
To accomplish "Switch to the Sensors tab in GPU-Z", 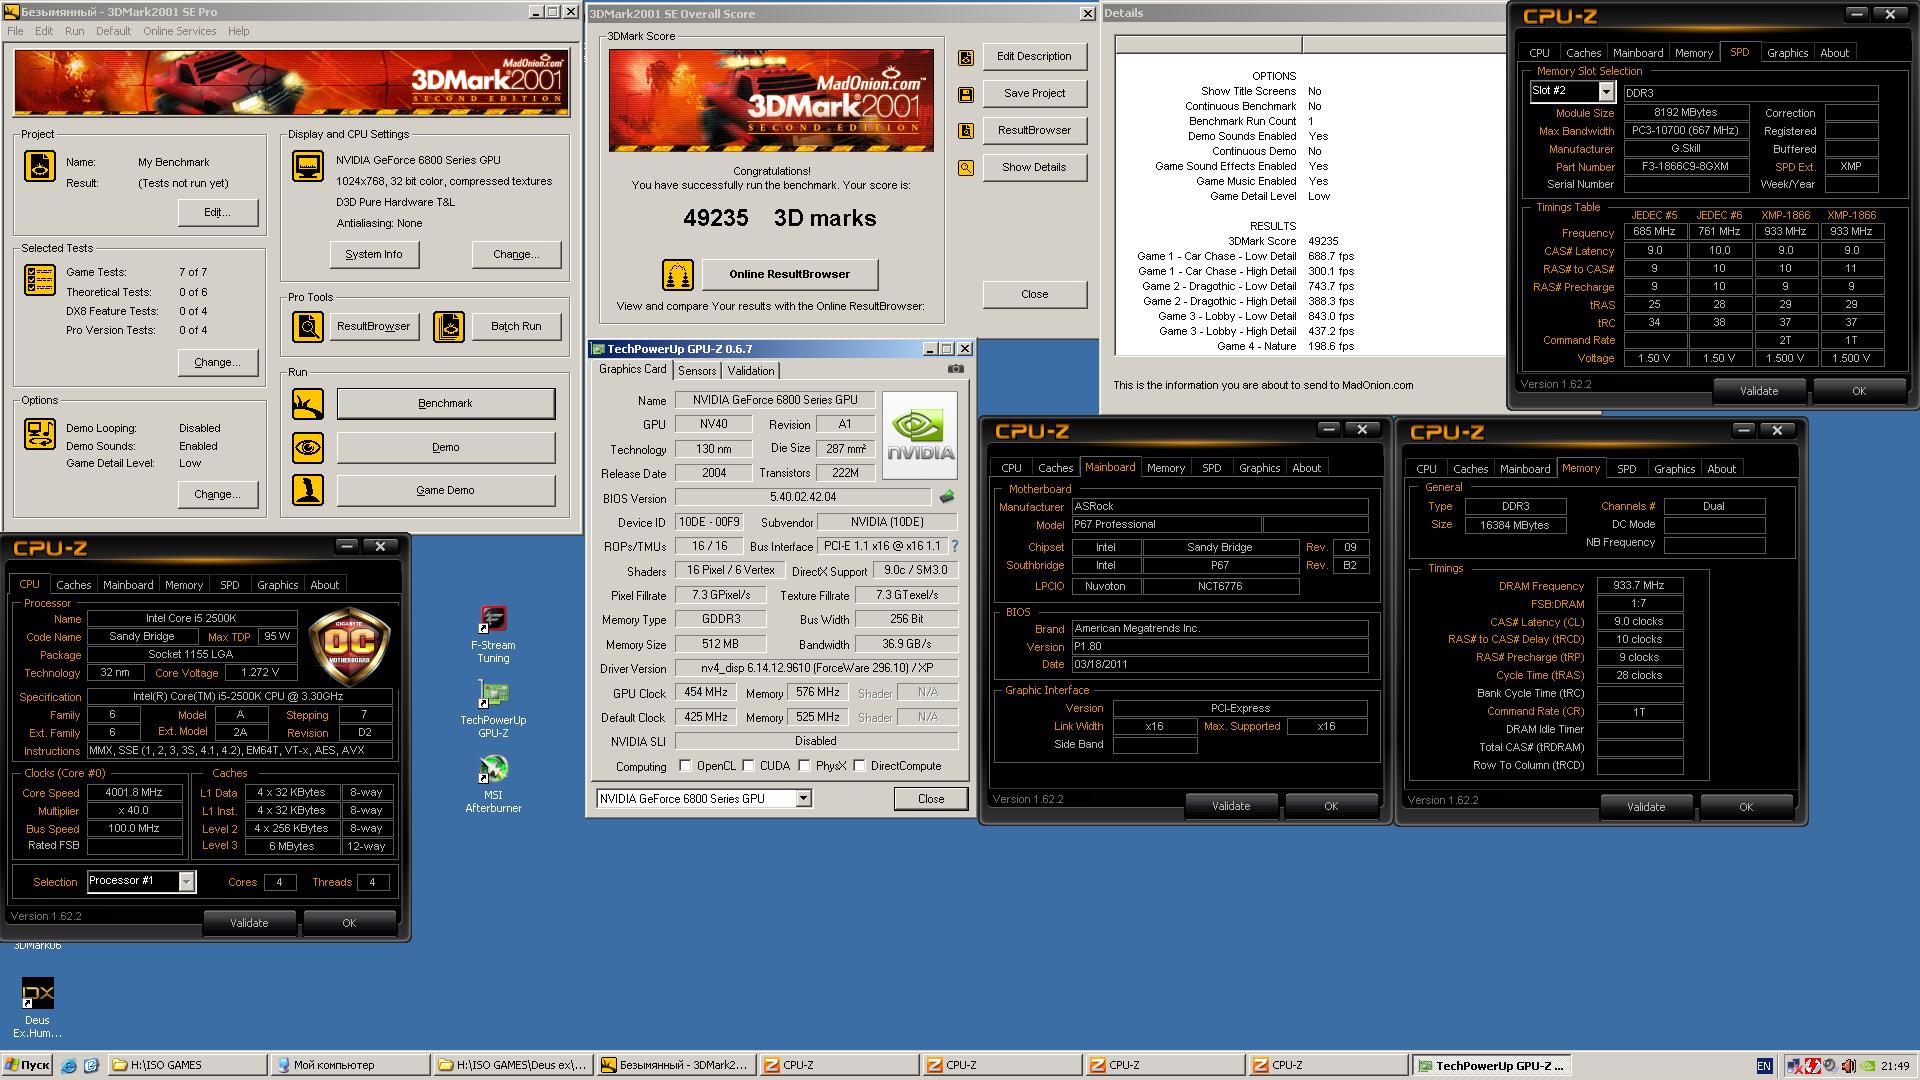I will pyautogui.click(x=697, y=370).
